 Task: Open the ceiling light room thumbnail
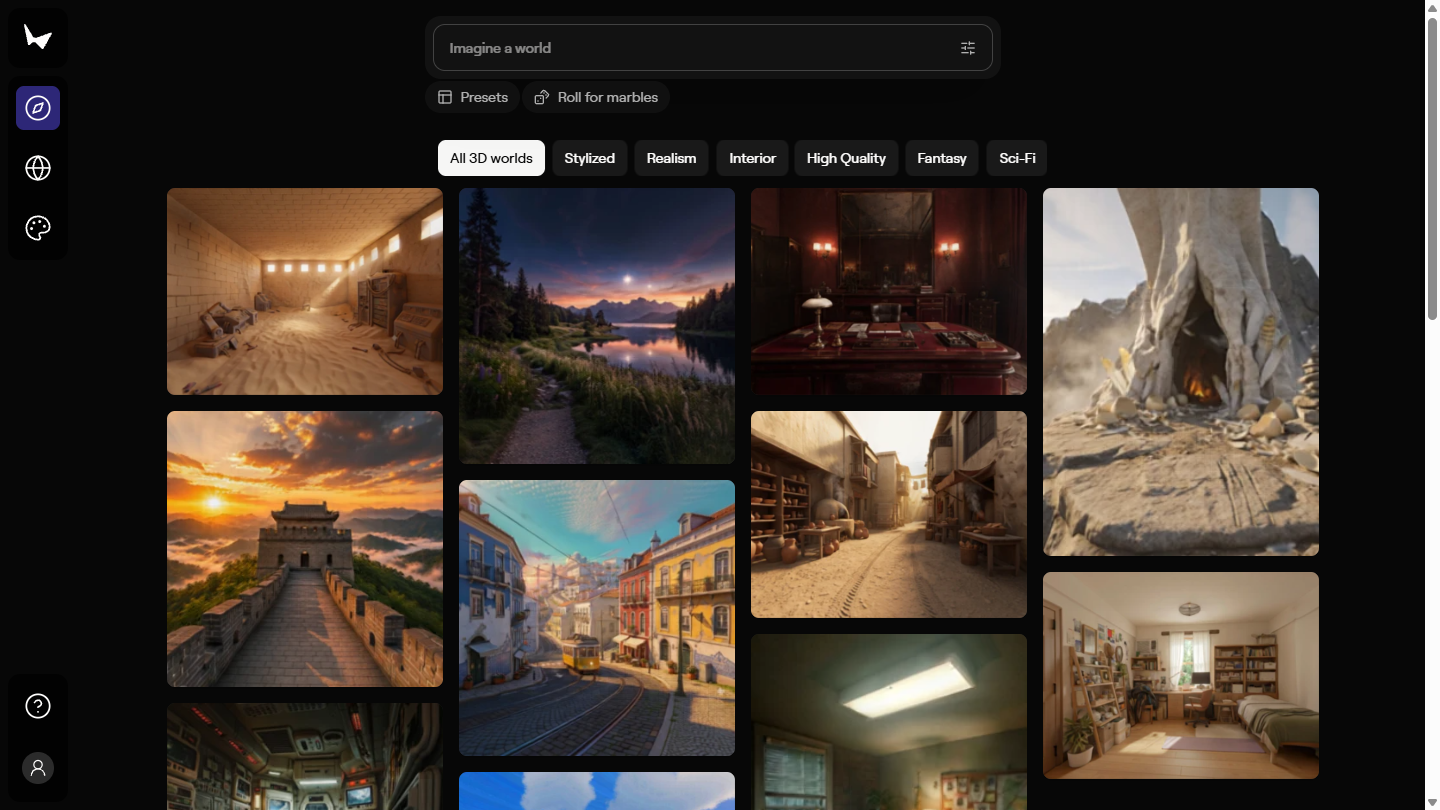pos(889,722)
